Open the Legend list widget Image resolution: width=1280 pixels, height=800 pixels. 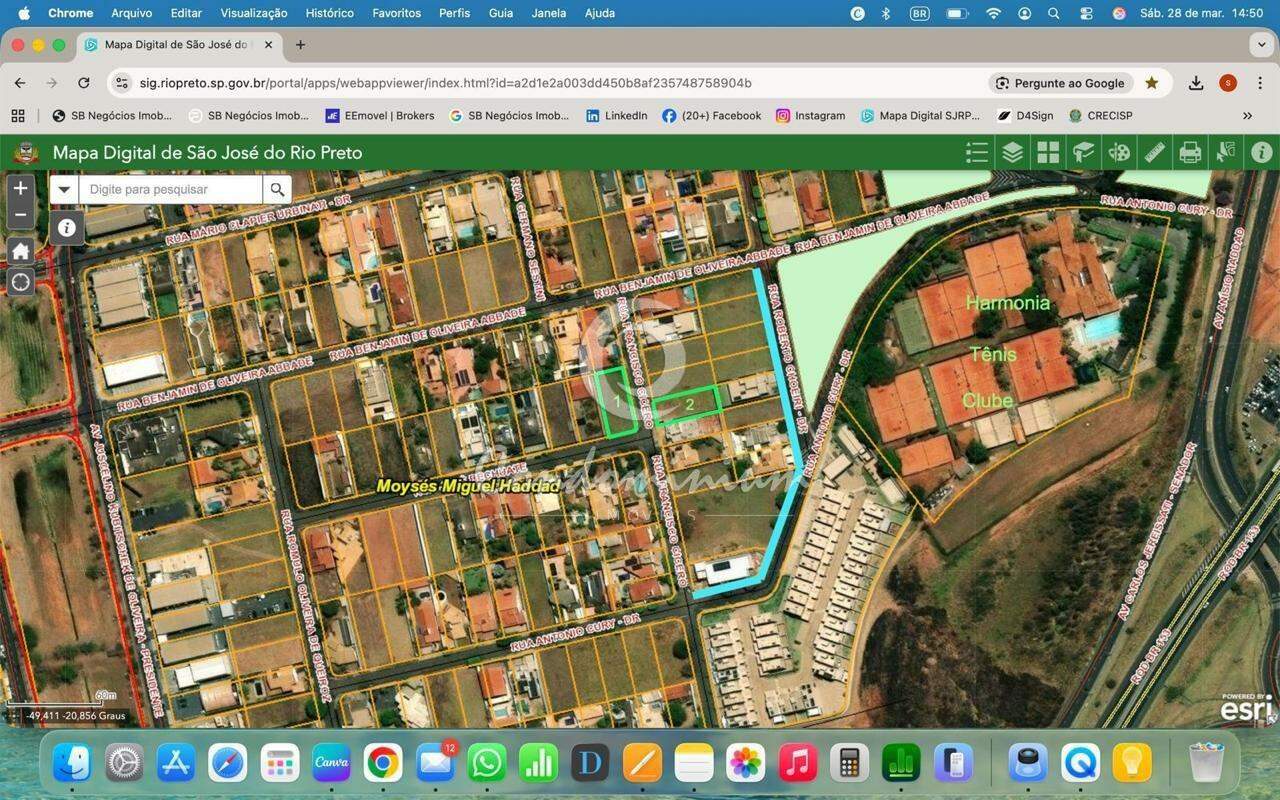click(x=977, y=152)
